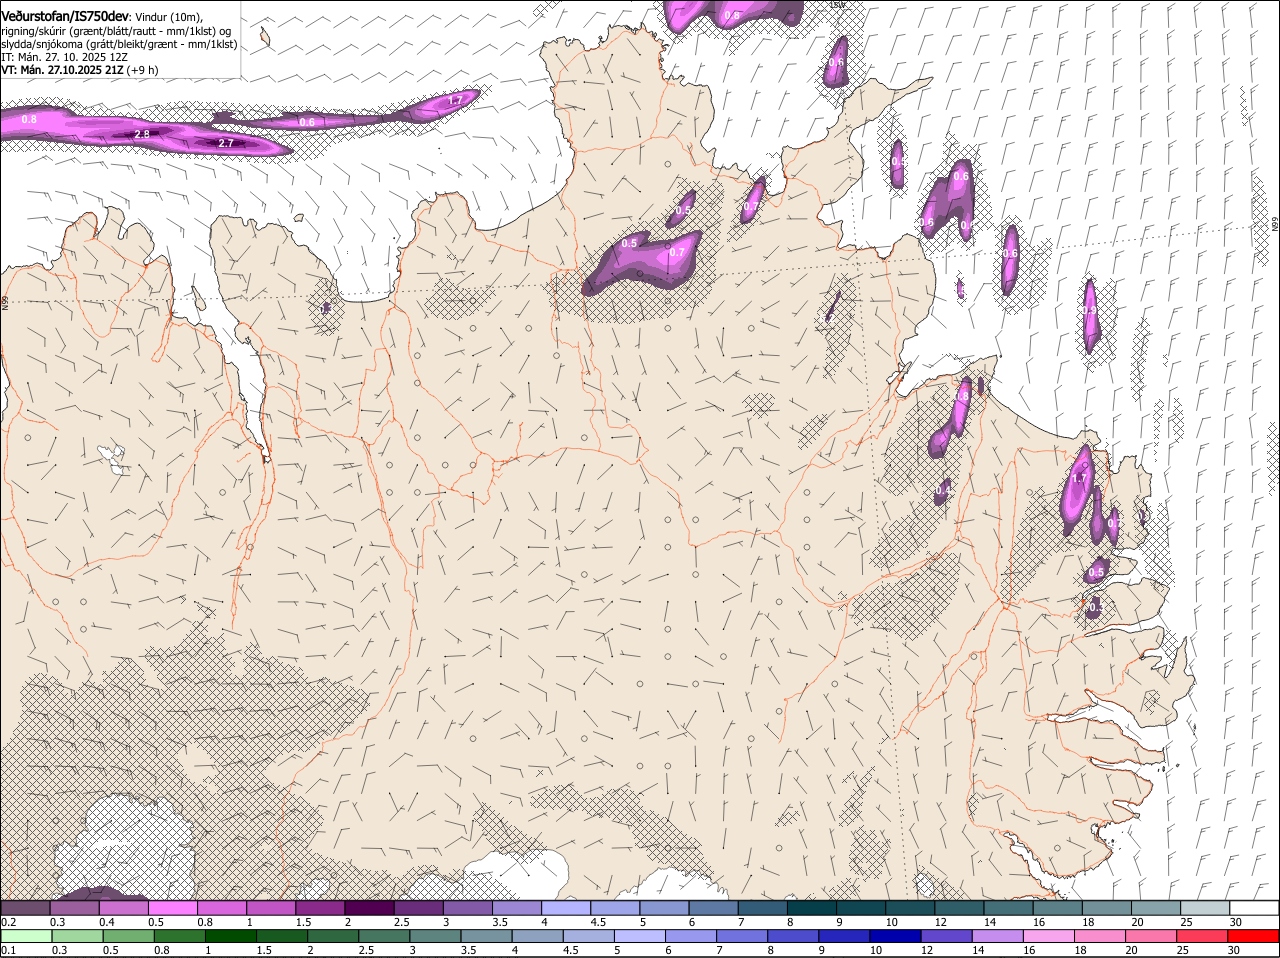The image size is (1280, 958).
Task: Click the 'rigning/skúrir' description line
Action: coord(116,31)
